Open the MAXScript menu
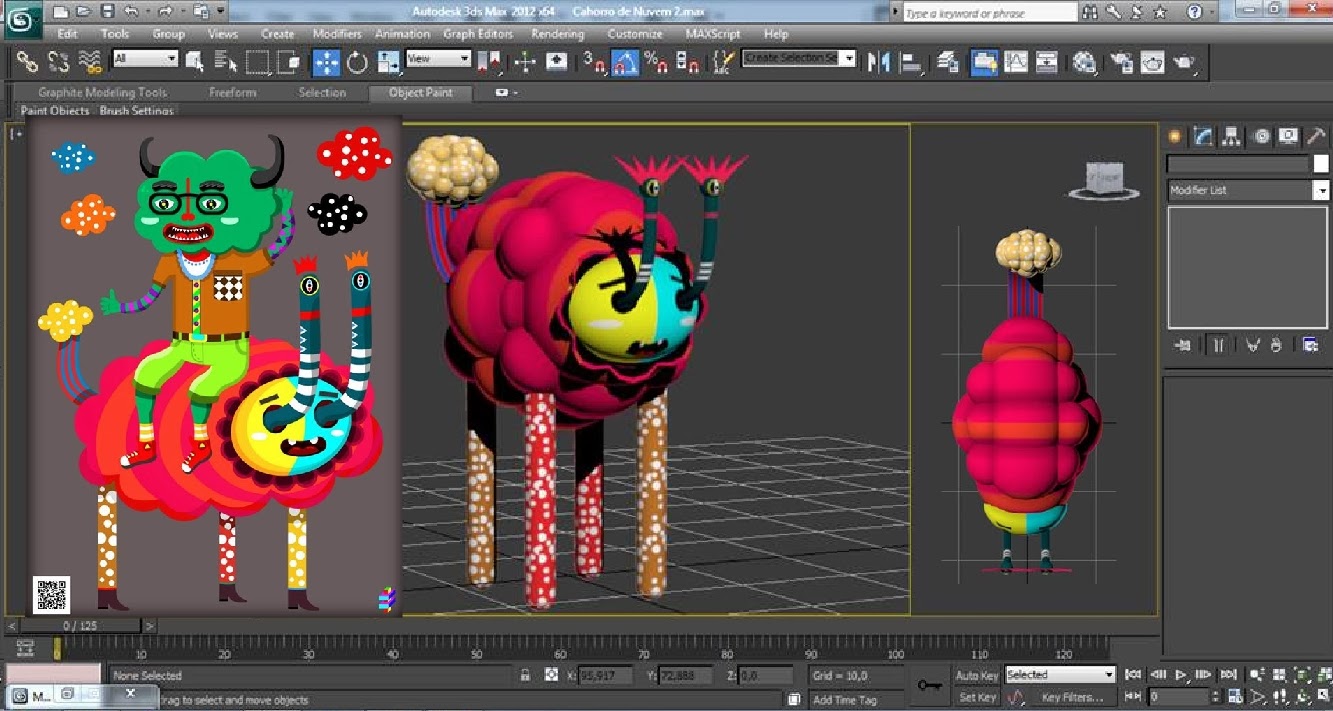Viewport: 1333px width, 711px height. (713, 33)
